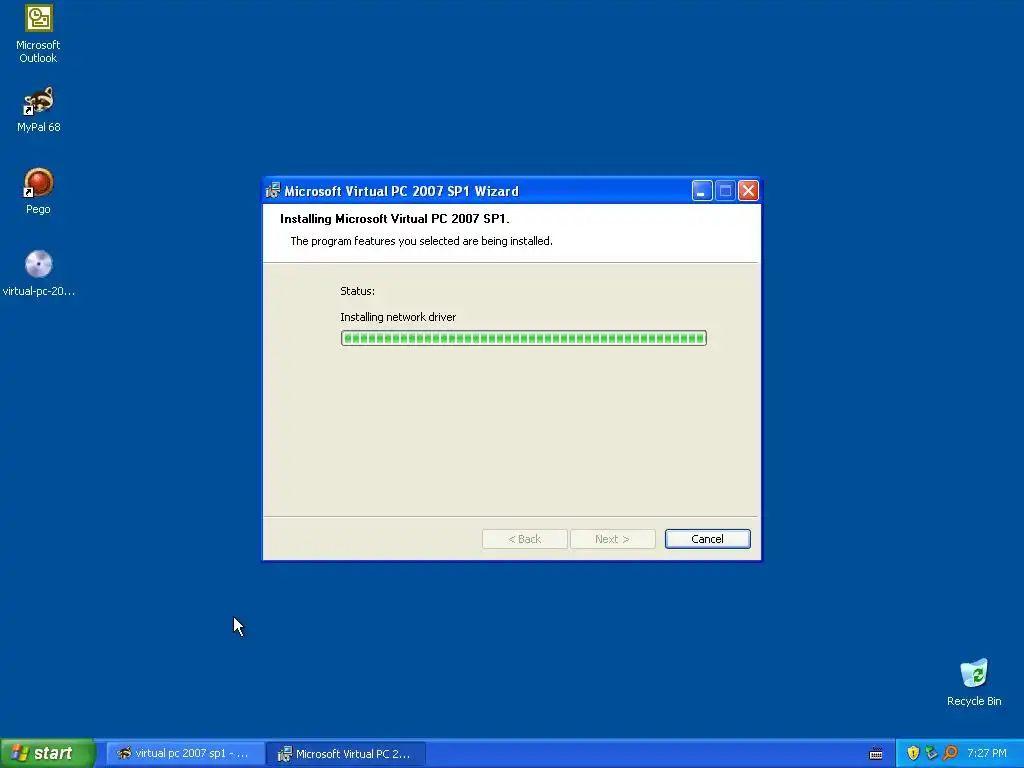Click the Cancel button in the wizard
Viewport: 1024px width, 768px height.
pyautogui.click(x=707, y=539)
